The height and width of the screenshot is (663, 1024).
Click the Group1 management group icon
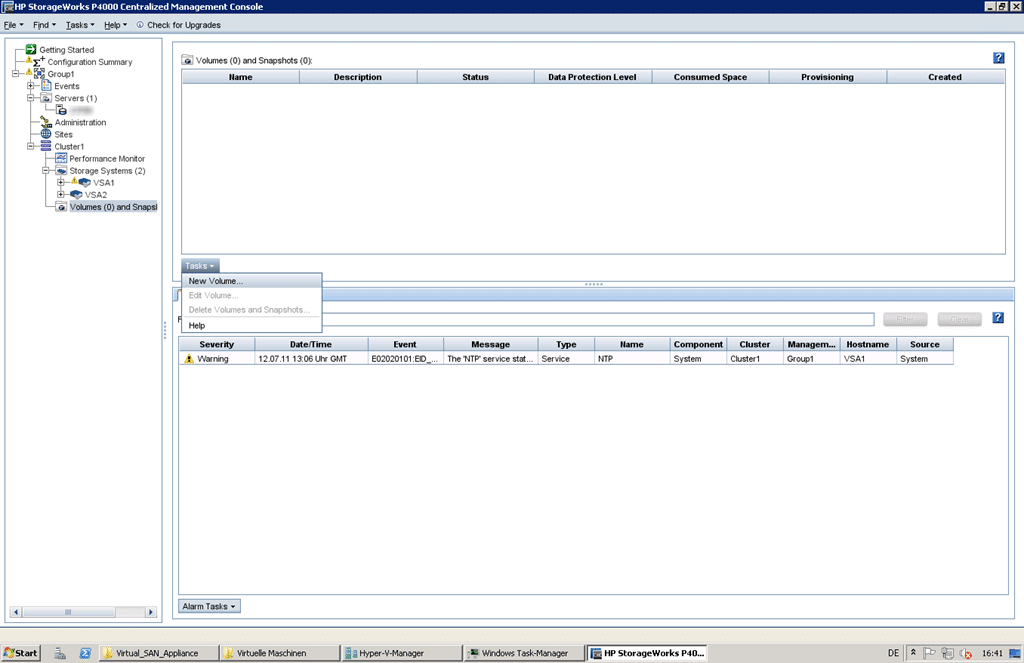point(39,74)
